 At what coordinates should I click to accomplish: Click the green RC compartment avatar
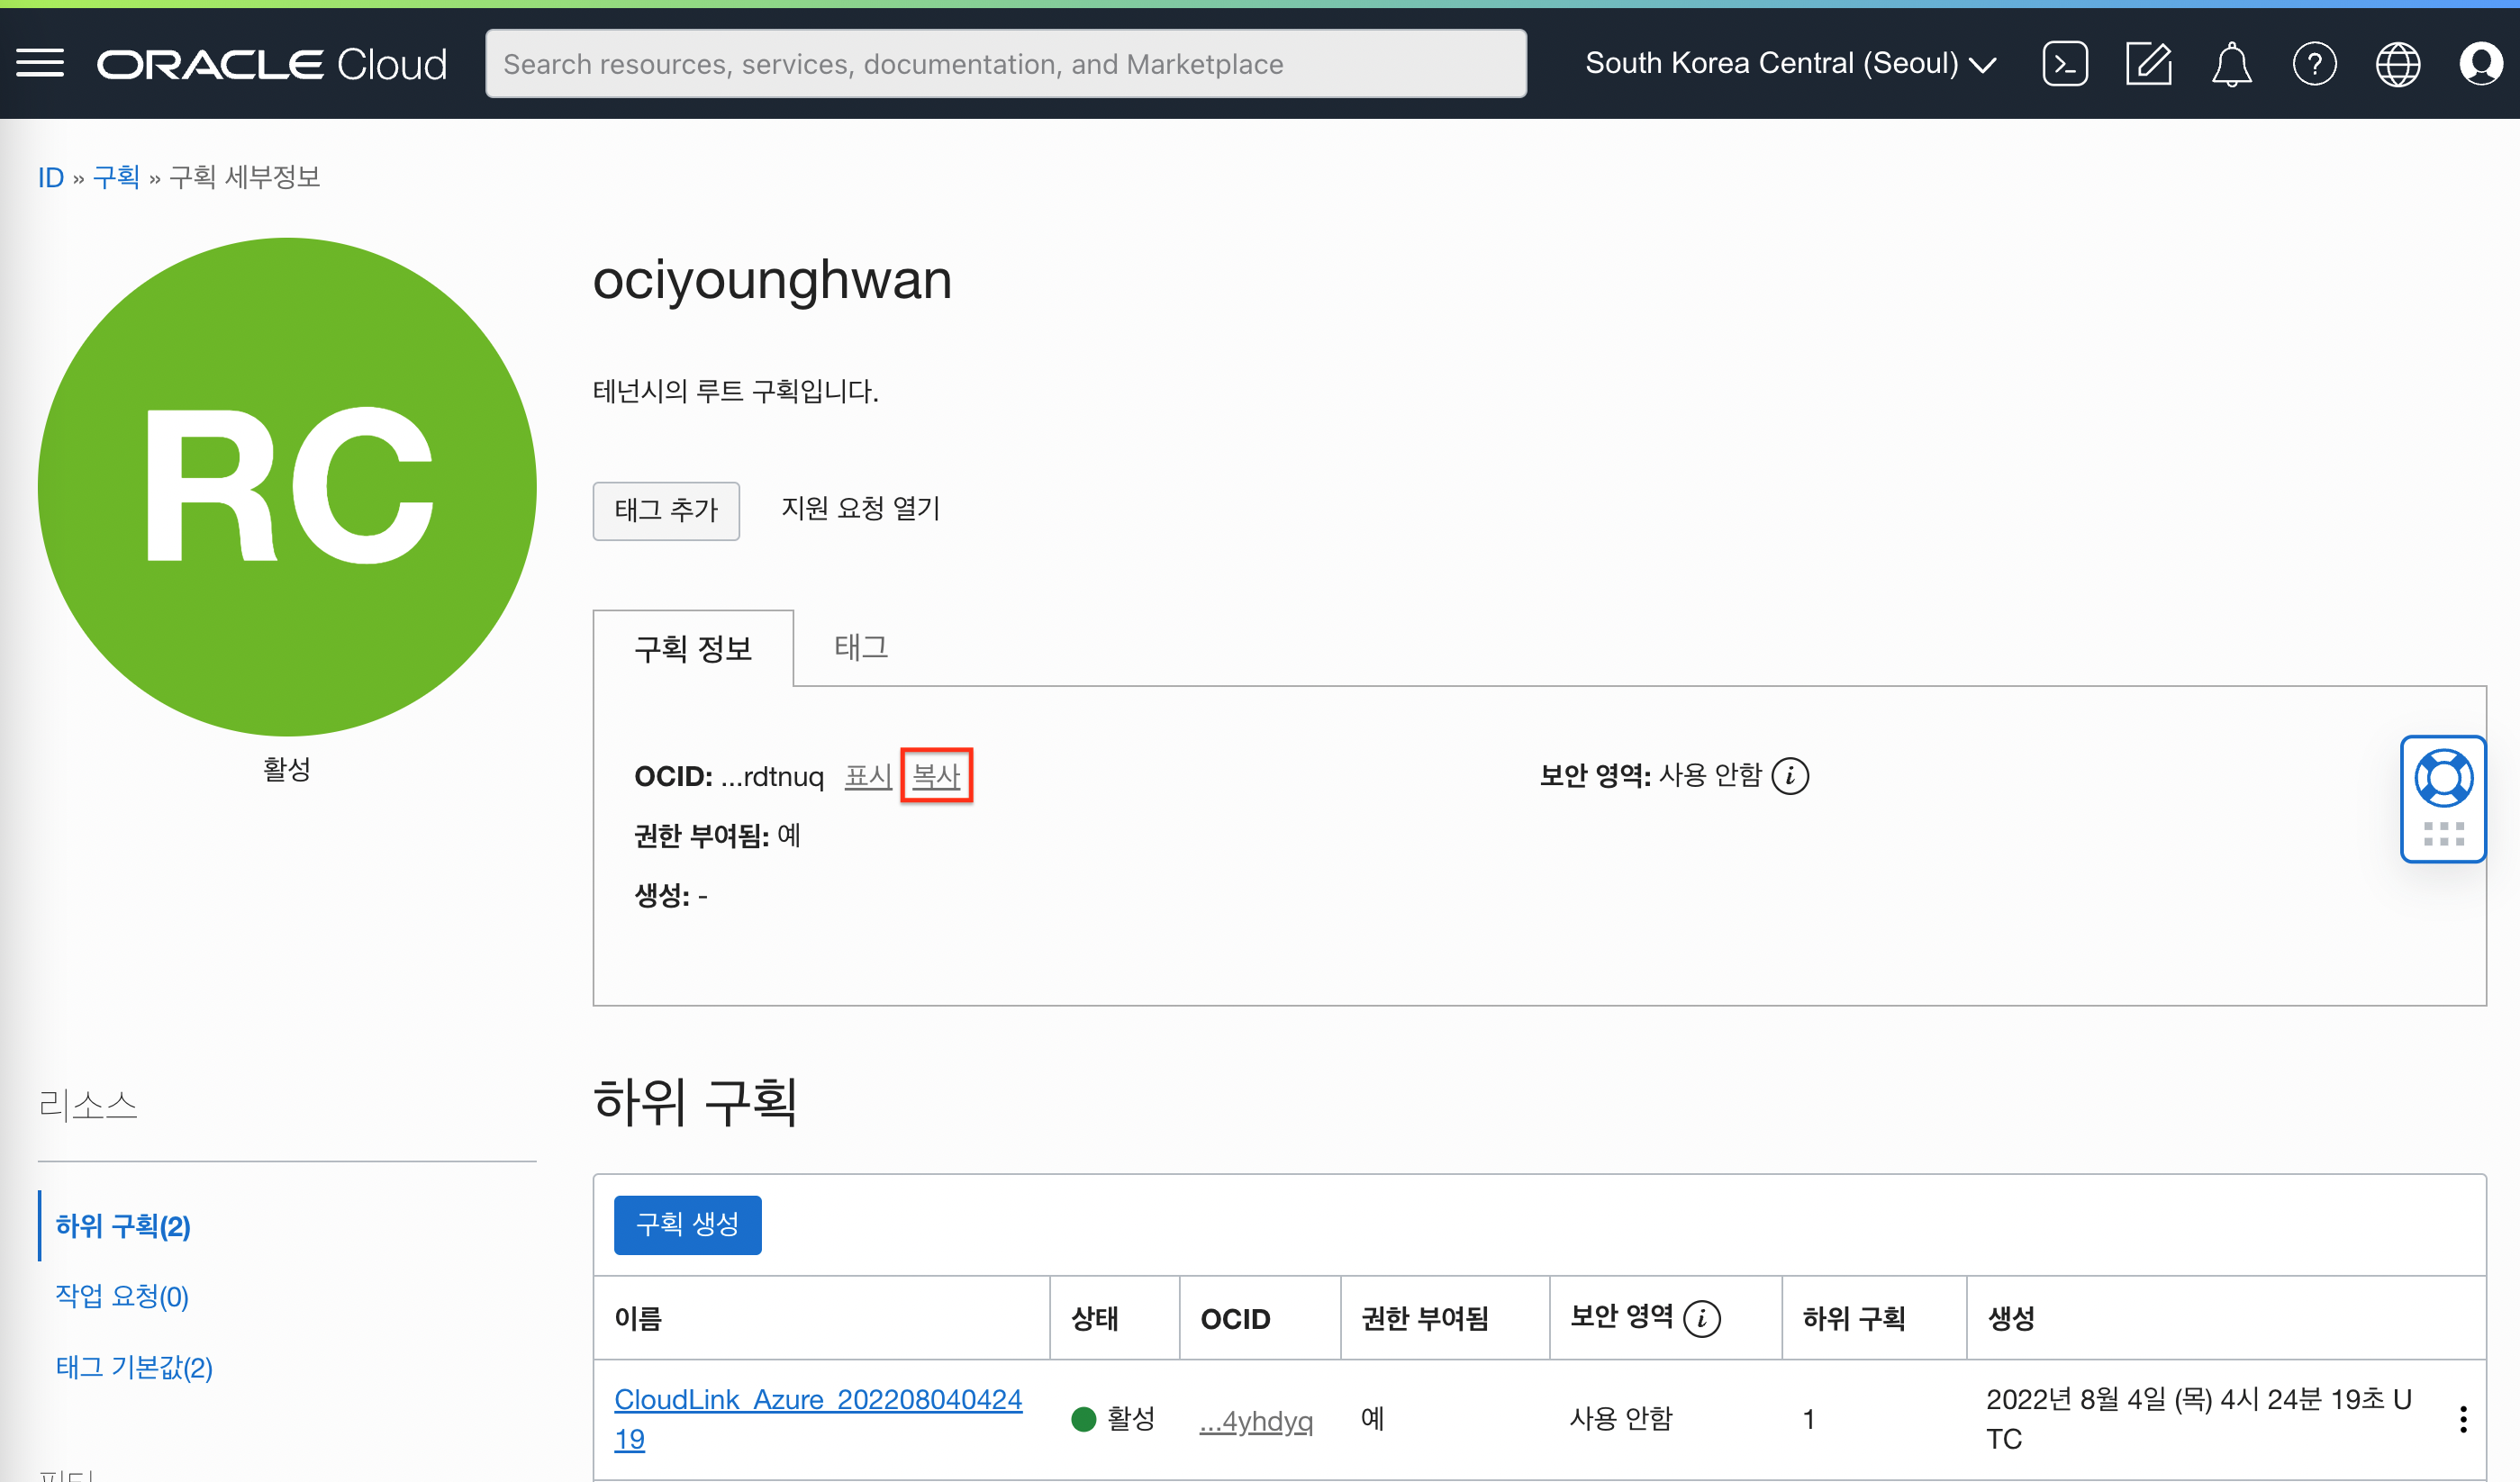click(287, 487)
